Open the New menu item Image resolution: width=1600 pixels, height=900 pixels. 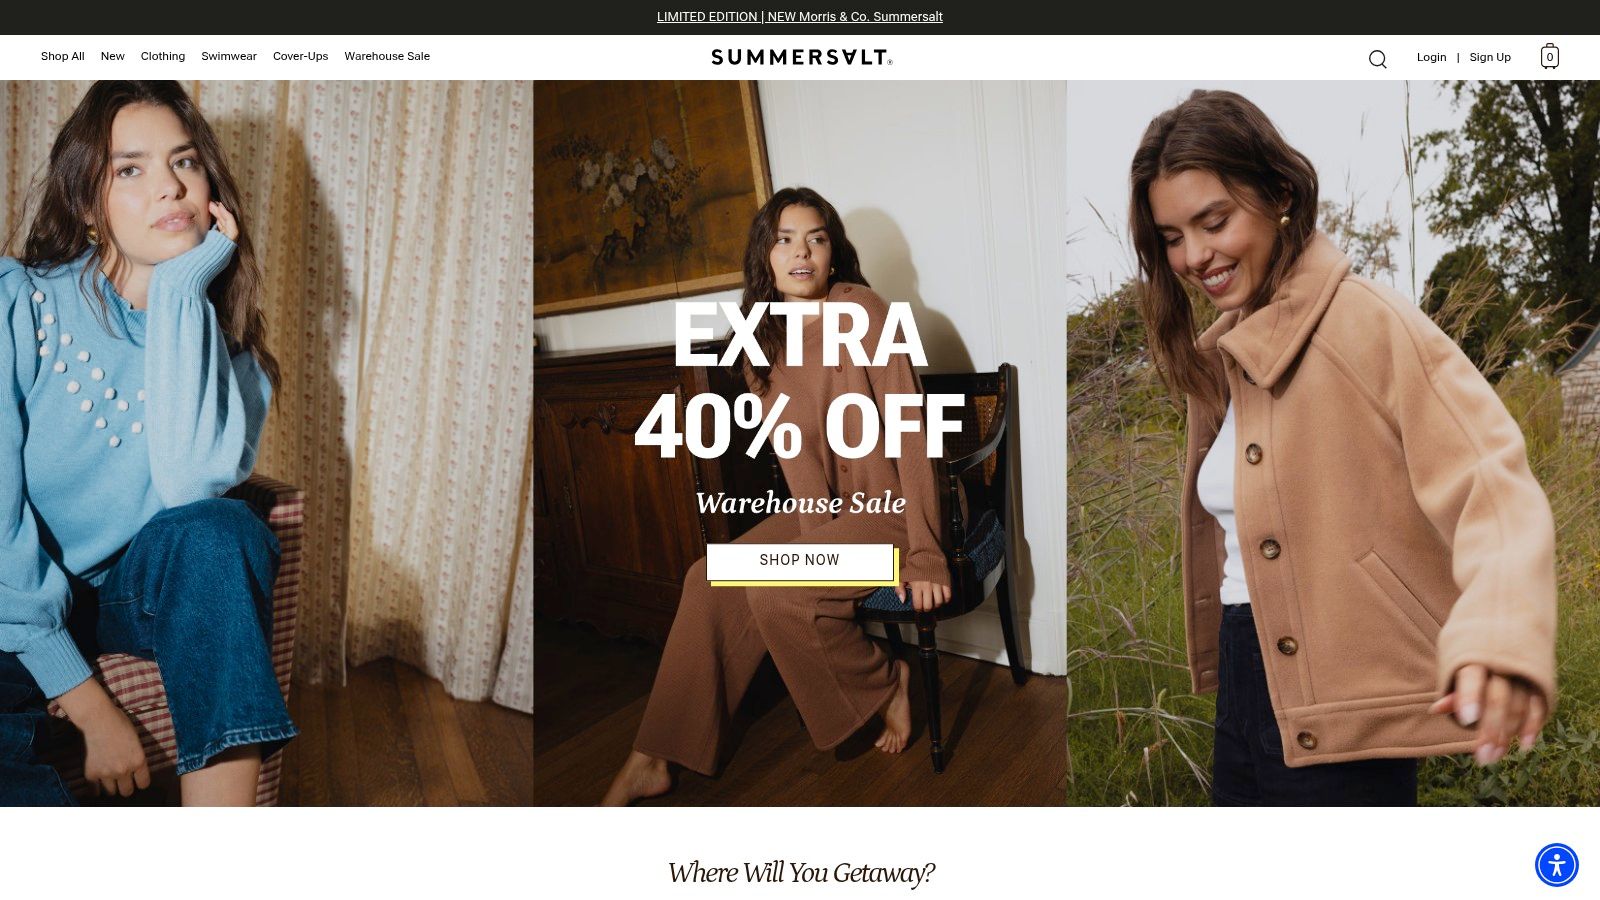(x=112, y=56)
